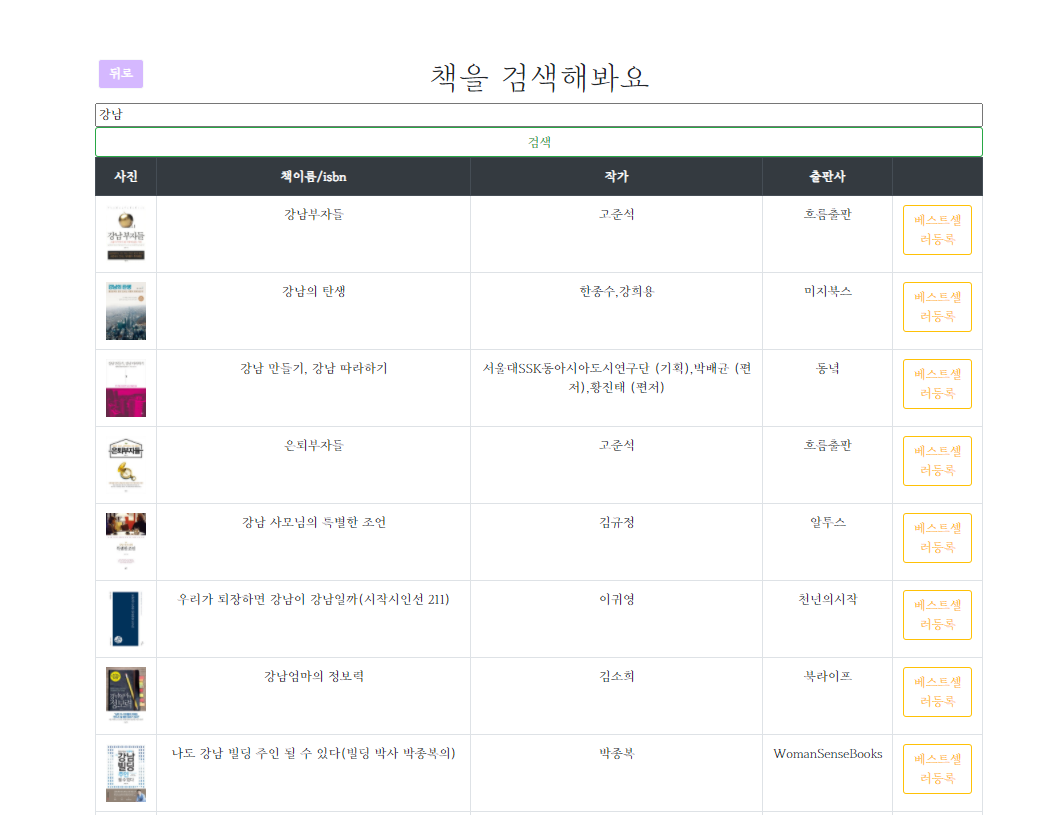This screenshot has width=1047, height=815.
Task: Select the 우리가 퇴장하면 강남이 강남일까 cover thumbnail
Action: (126, 619)
